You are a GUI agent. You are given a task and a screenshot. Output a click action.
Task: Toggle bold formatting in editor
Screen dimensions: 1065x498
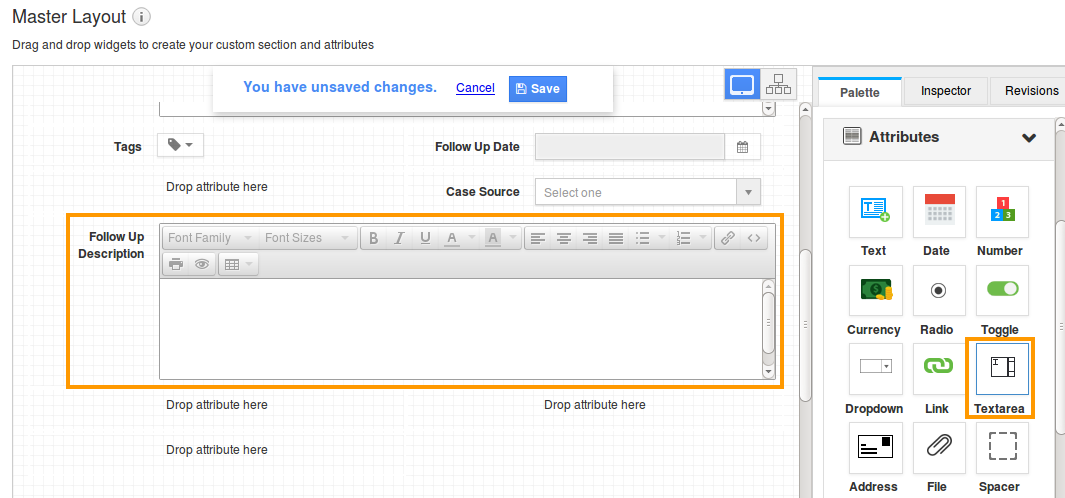tap(373, 238)
